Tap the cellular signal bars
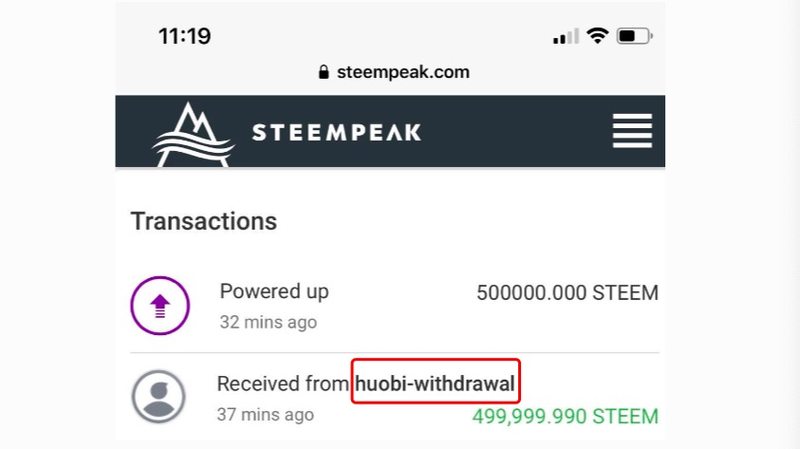800x449 pixels. click(x=566, y=36)
